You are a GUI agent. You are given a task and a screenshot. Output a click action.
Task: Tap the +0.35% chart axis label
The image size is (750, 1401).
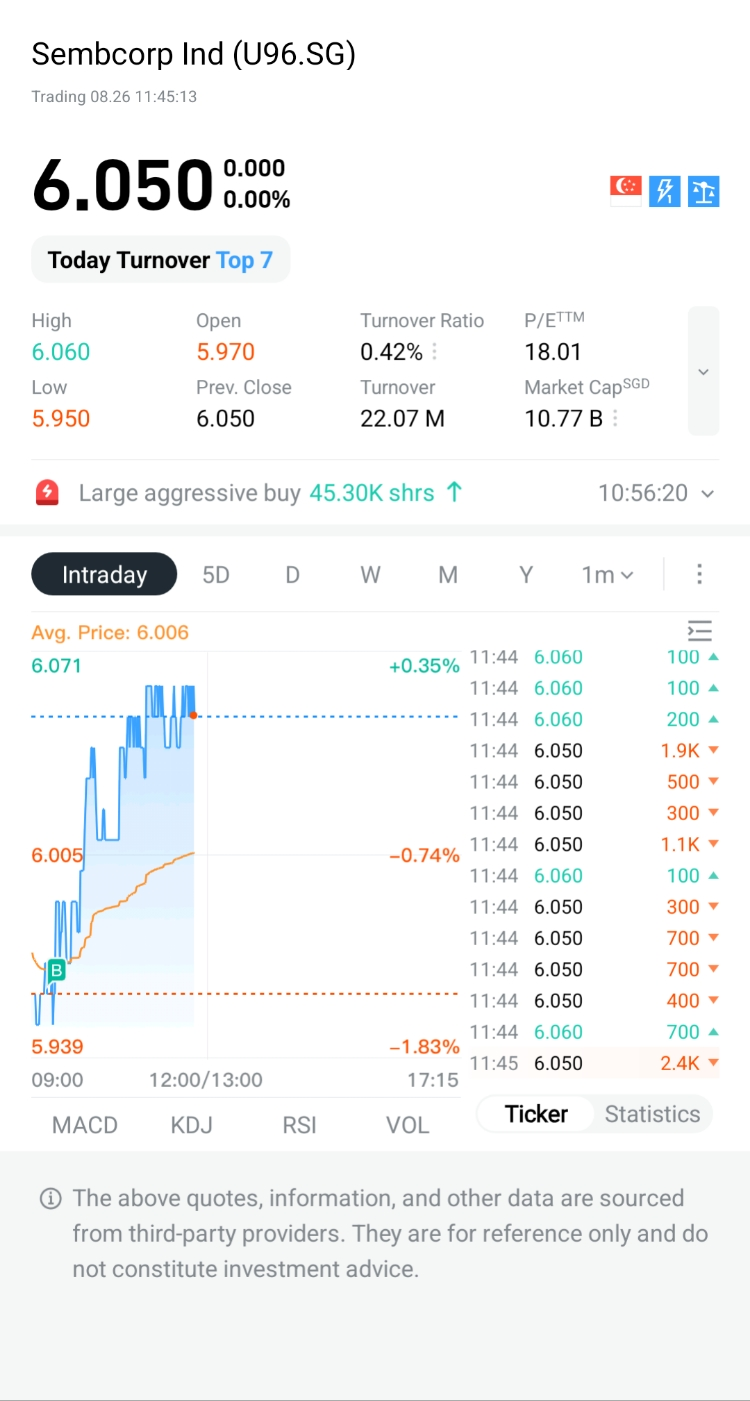click(424, 666)
